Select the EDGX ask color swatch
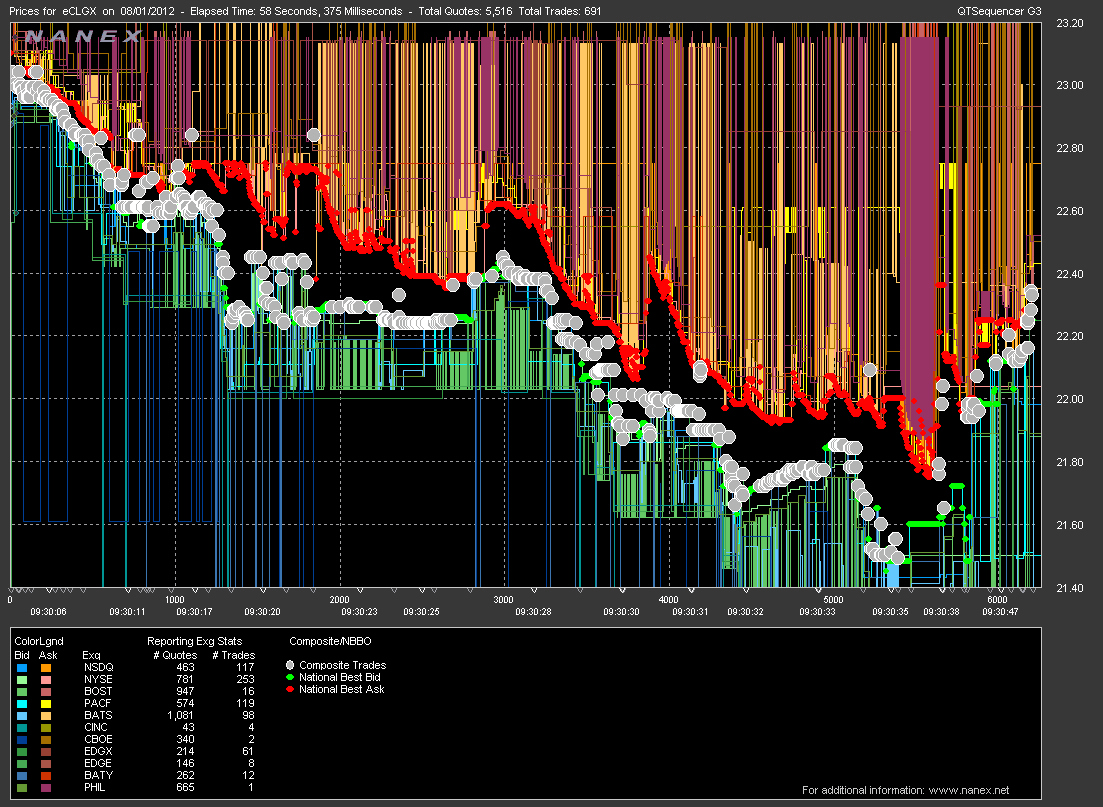The width and height of the screenshot is (1103, 807). point(46,751)
